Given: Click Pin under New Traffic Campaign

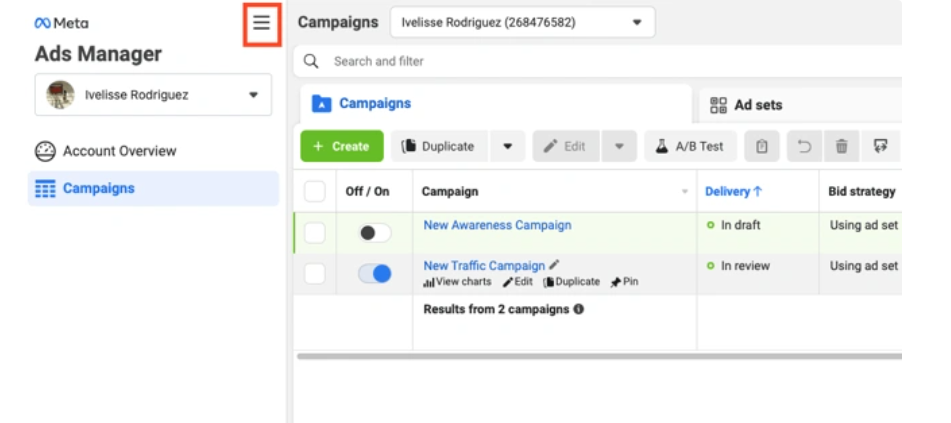Looking at the screenshot, I should pyautogui.click(x=625, y=282).
